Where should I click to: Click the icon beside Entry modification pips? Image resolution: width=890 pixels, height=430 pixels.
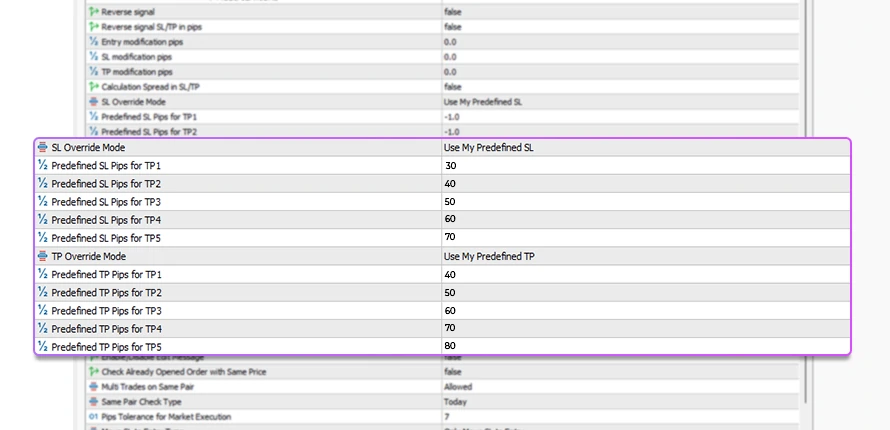[x=94, y=42]
